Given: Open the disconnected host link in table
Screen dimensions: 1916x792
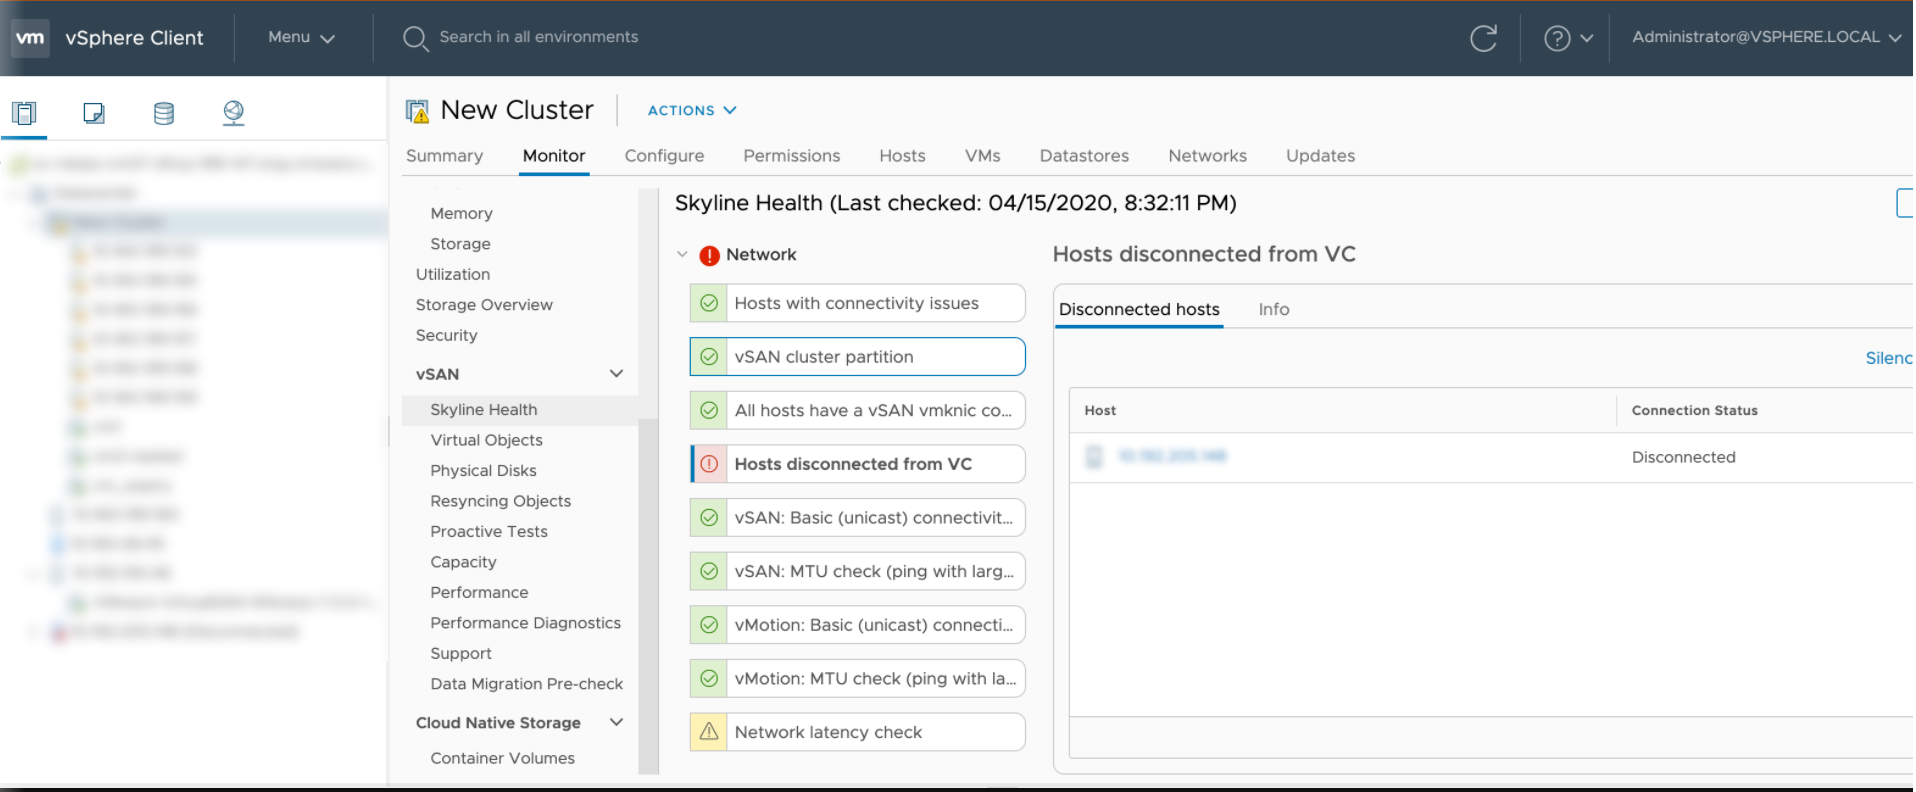Looking at the screenshot, I should (x=1172, y=457).
